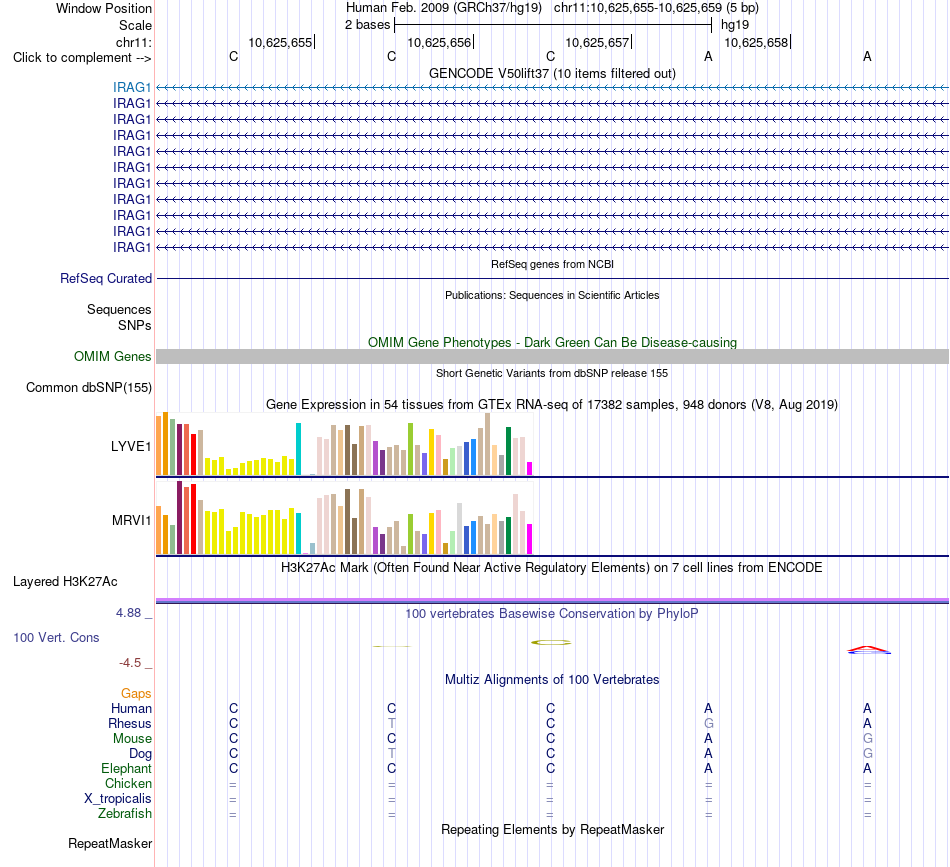Click the Dog alignment row label
The image size is (950, 867).
[x=140, y=754]
